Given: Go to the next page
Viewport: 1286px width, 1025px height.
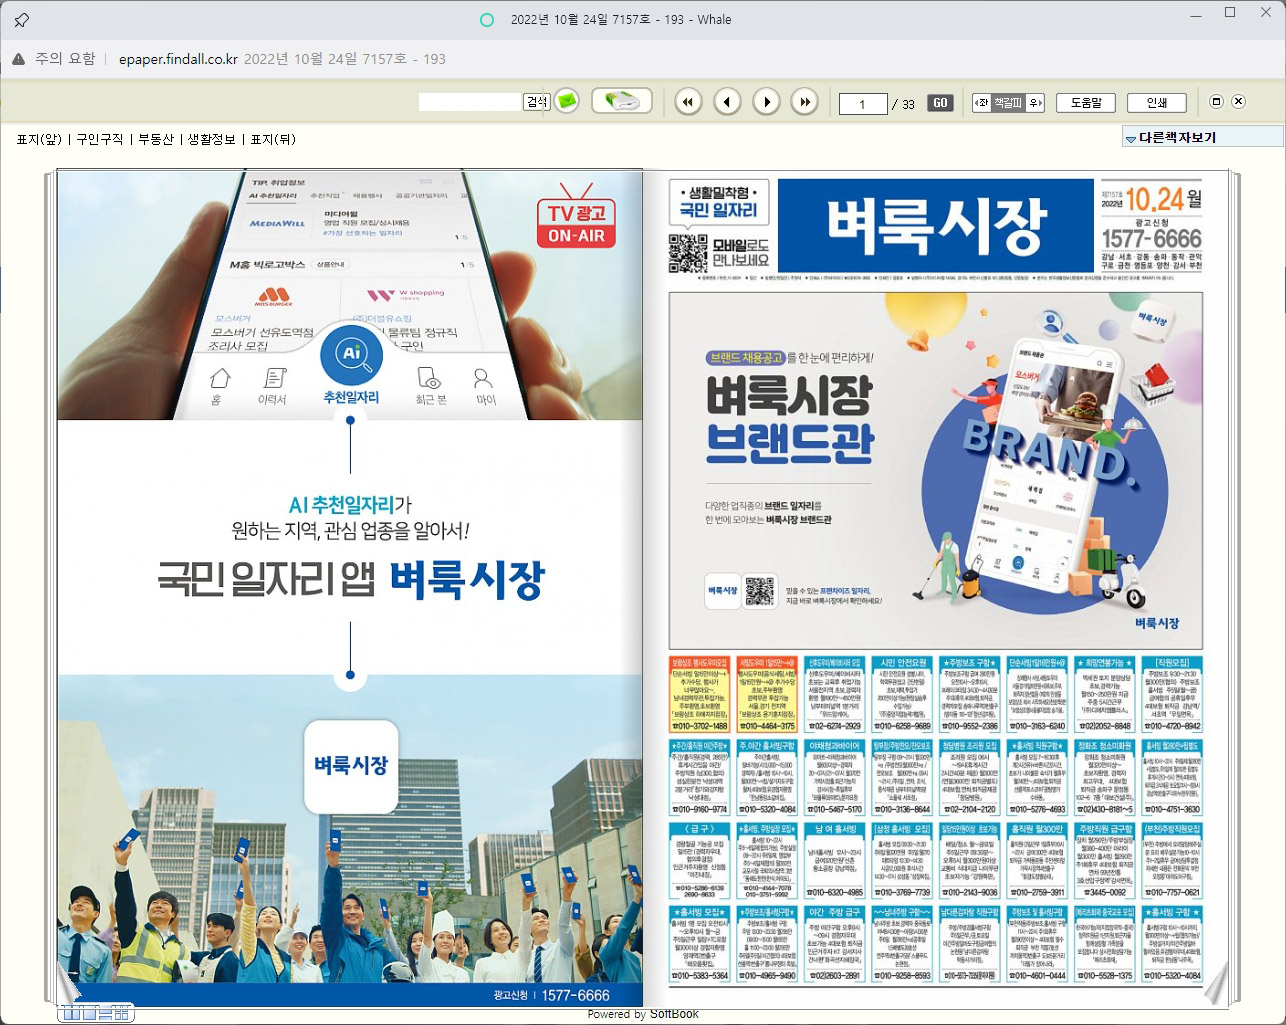Looking at the screenshot, I should (x=766, y=101).
